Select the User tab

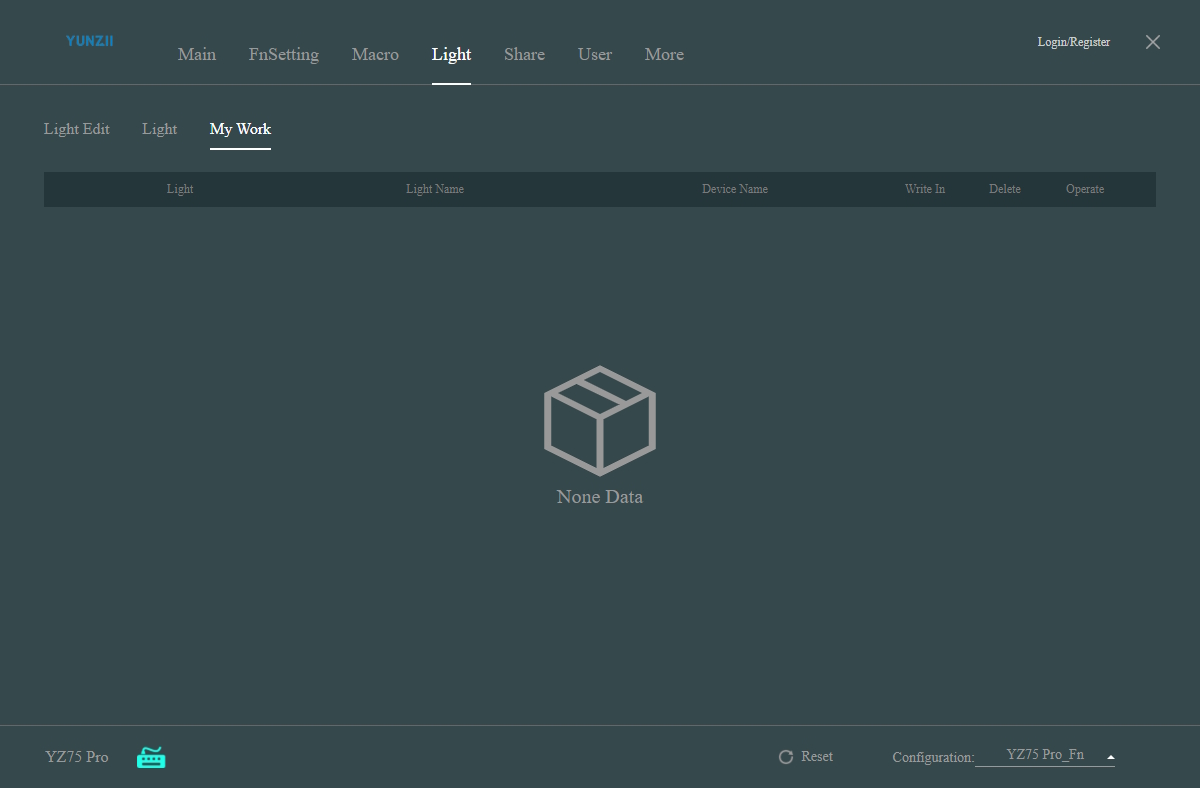(x=595, y=55)
